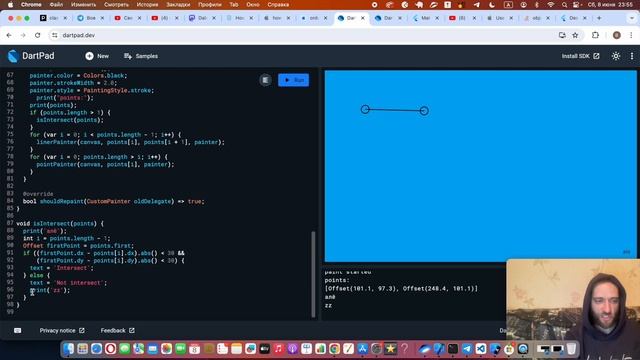Click the keyboard shortcuts icon in footer
Image resolution: width=640 pixels, height=360 pixels.
[x=18, y=330]
